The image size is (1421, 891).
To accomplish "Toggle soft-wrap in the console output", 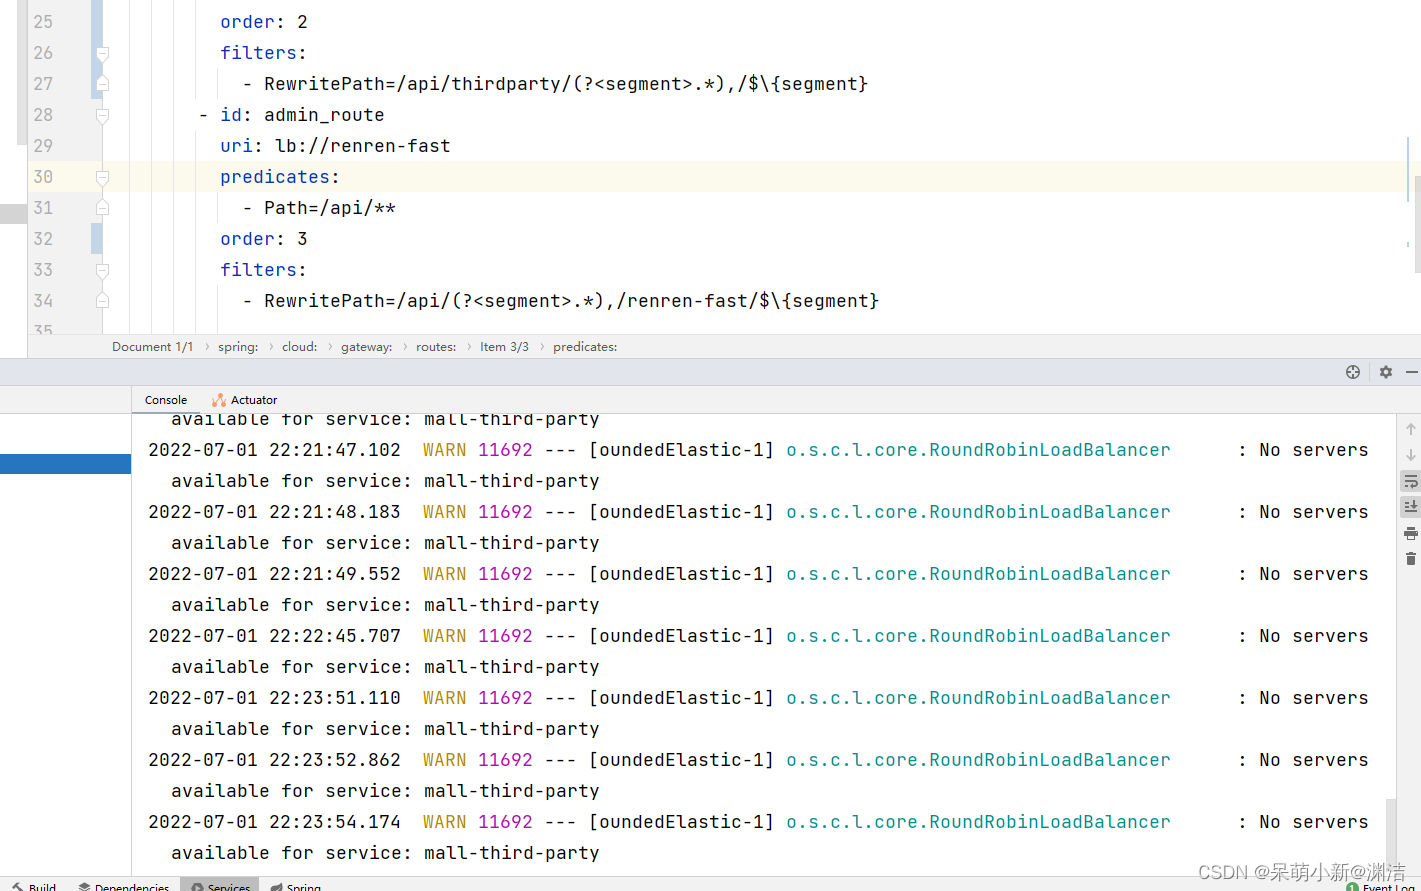I will [1411, 481].
